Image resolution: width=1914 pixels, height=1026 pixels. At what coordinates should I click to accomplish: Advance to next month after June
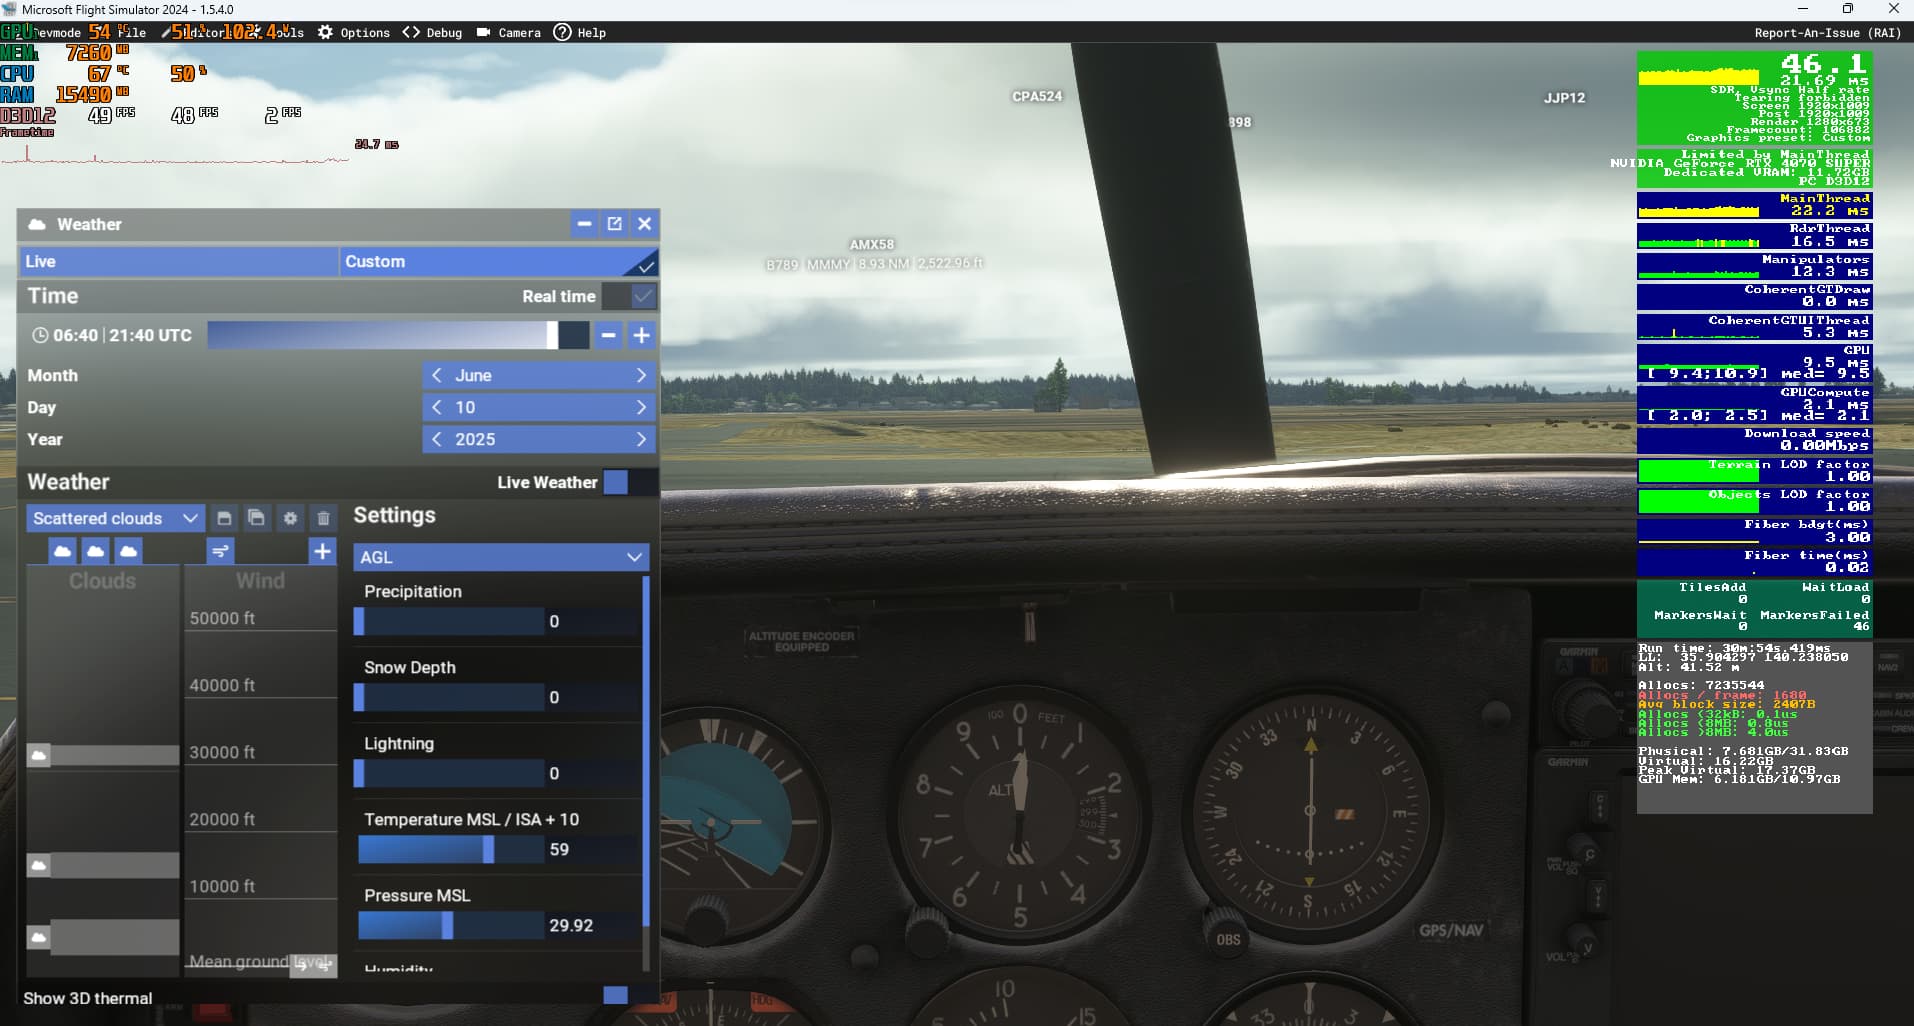(641, 375)
